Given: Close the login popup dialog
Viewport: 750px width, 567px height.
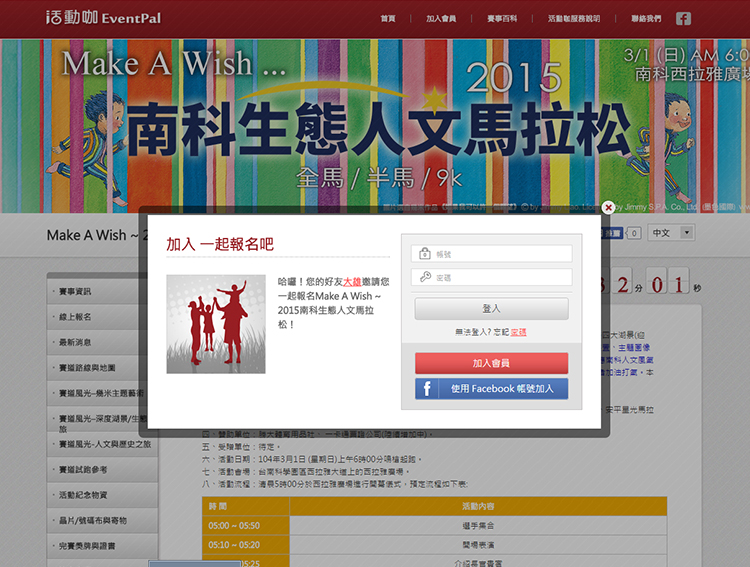Looking at the screenshot, I should click(608, 208).
